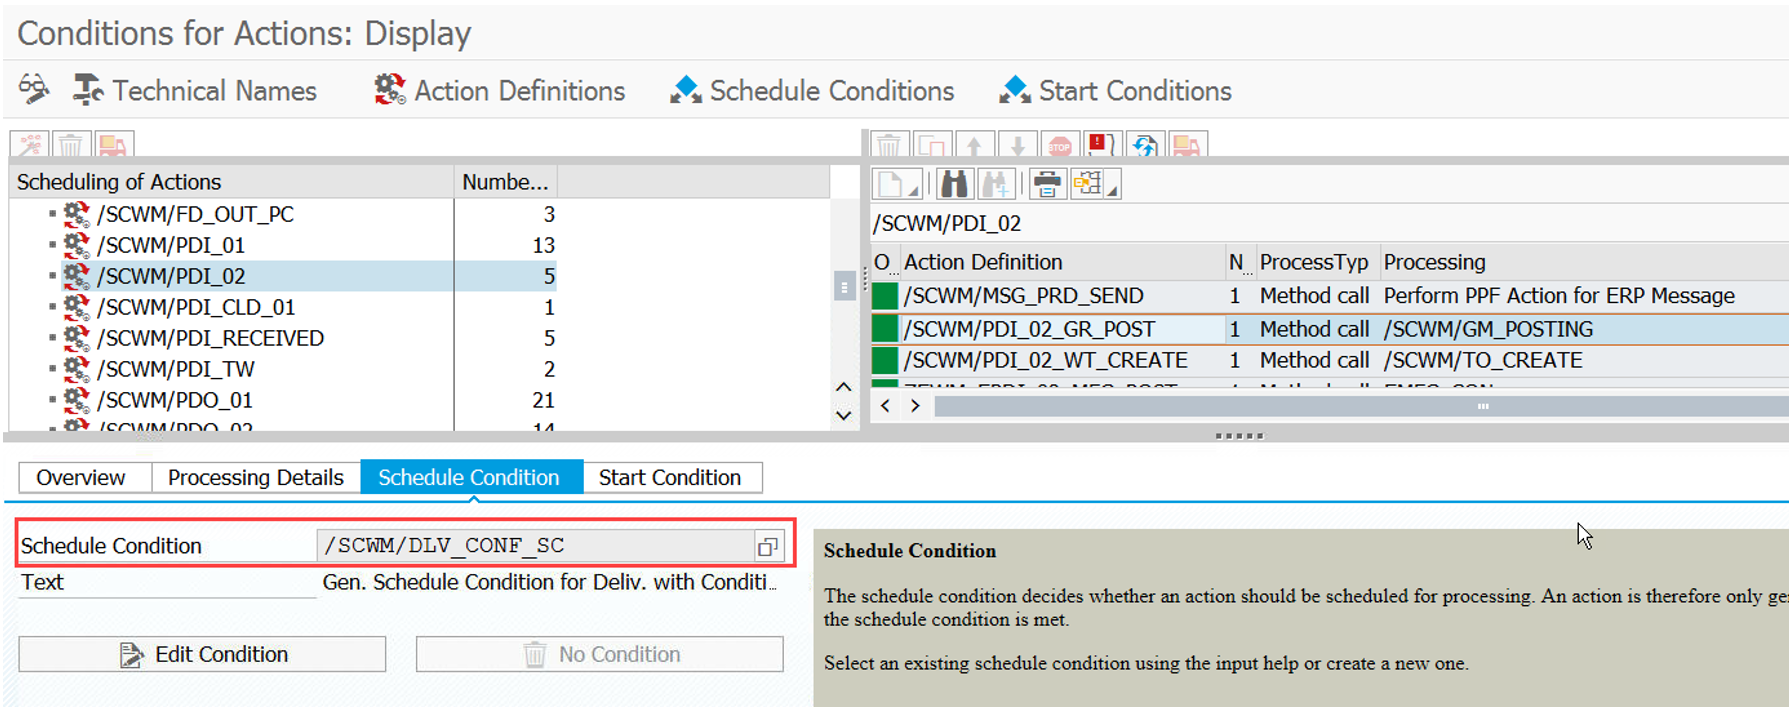
Task: Open Schedule Conditions from the toolbar
Action: click(x=813, y=91)
